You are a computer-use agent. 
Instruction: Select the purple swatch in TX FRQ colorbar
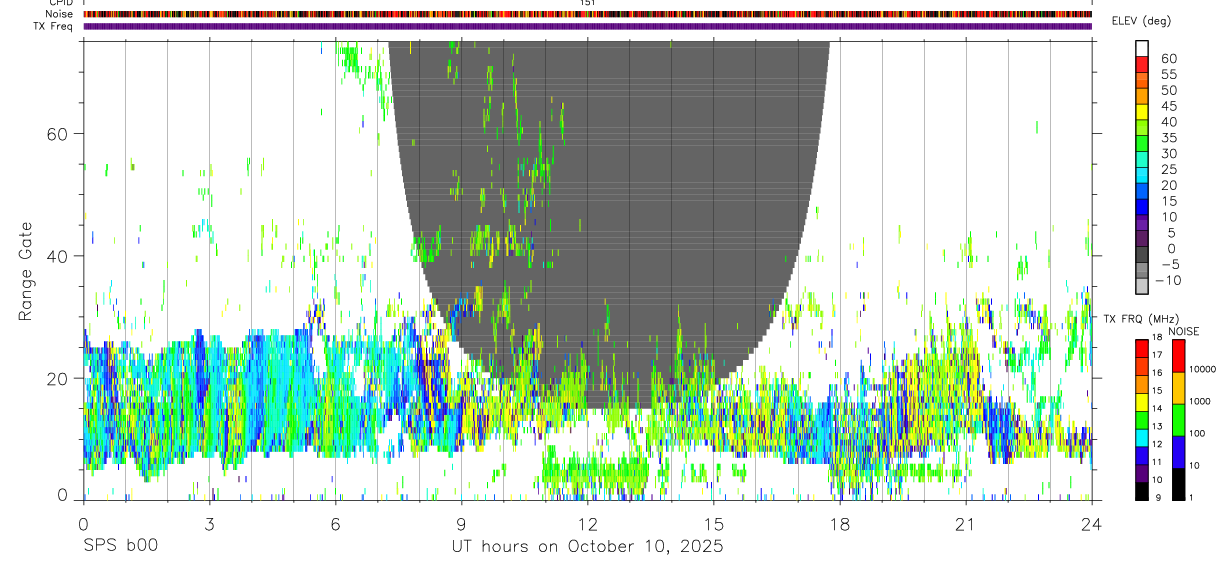coord(1141,473)
